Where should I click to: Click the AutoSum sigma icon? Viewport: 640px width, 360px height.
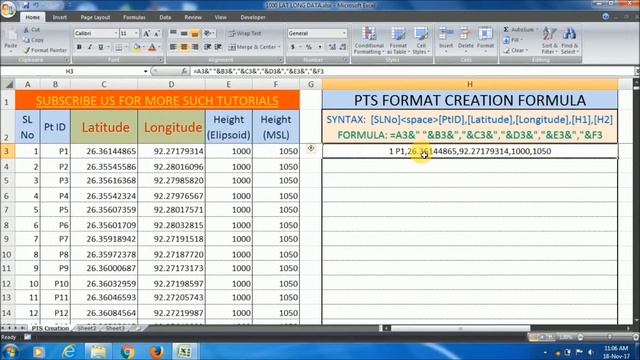pyautogui.click(x=506, y=29)
